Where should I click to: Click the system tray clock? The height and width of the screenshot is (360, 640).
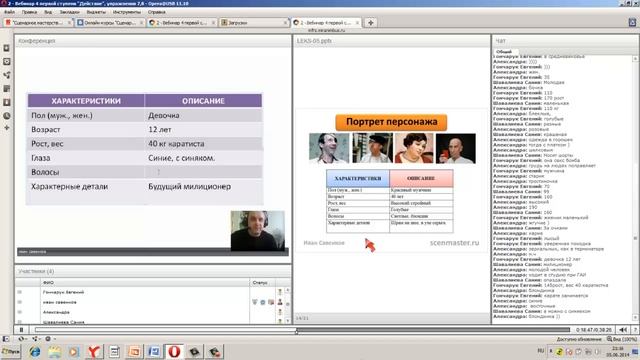point(618,351)
